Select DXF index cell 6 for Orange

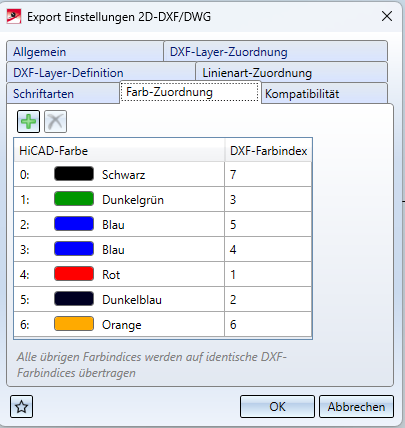coord(268,324)
